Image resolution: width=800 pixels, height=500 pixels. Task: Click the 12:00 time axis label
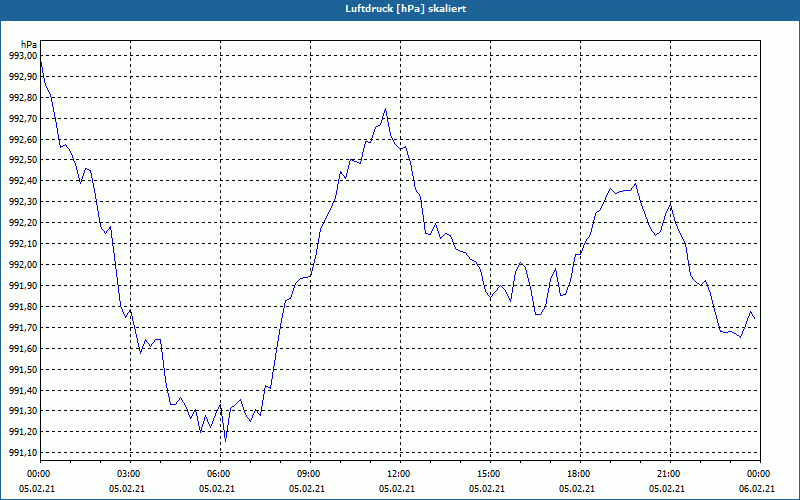pyautogui.click(x=400, y=474)
